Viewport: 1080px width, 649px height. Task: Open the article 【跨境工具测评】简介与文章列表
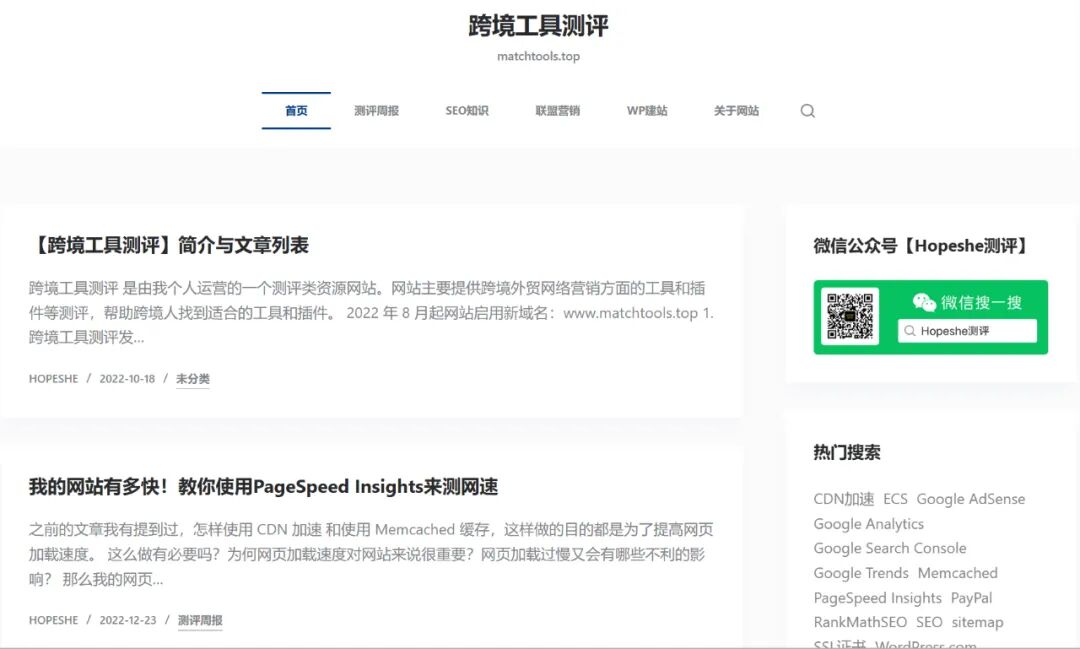(x=167, y=245)
